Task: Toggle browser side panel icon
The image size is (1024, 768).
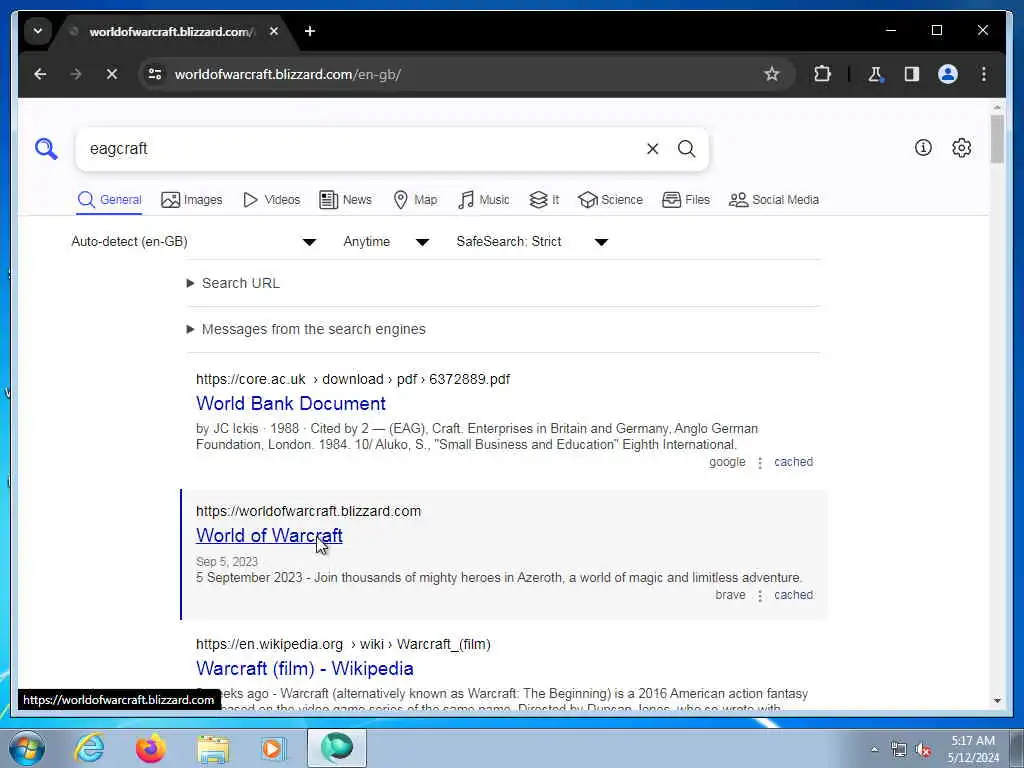Action: (912, 74)
